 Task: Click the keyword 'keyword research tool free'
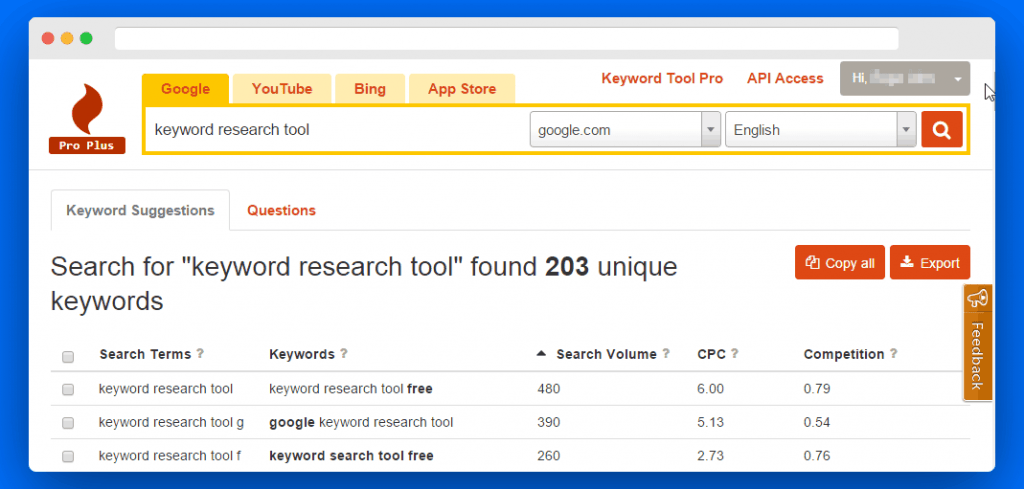coord(351,389)
